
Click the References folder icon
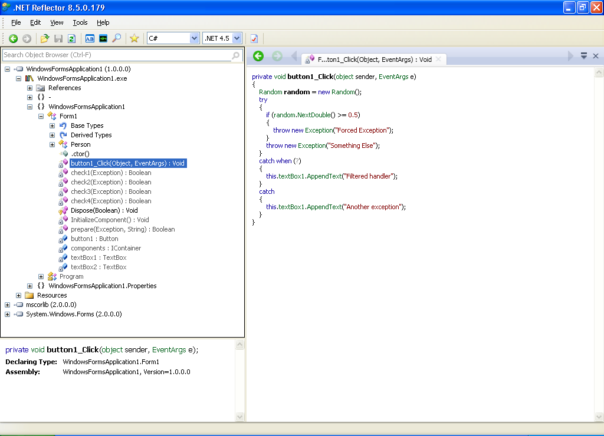click(40, 88)
